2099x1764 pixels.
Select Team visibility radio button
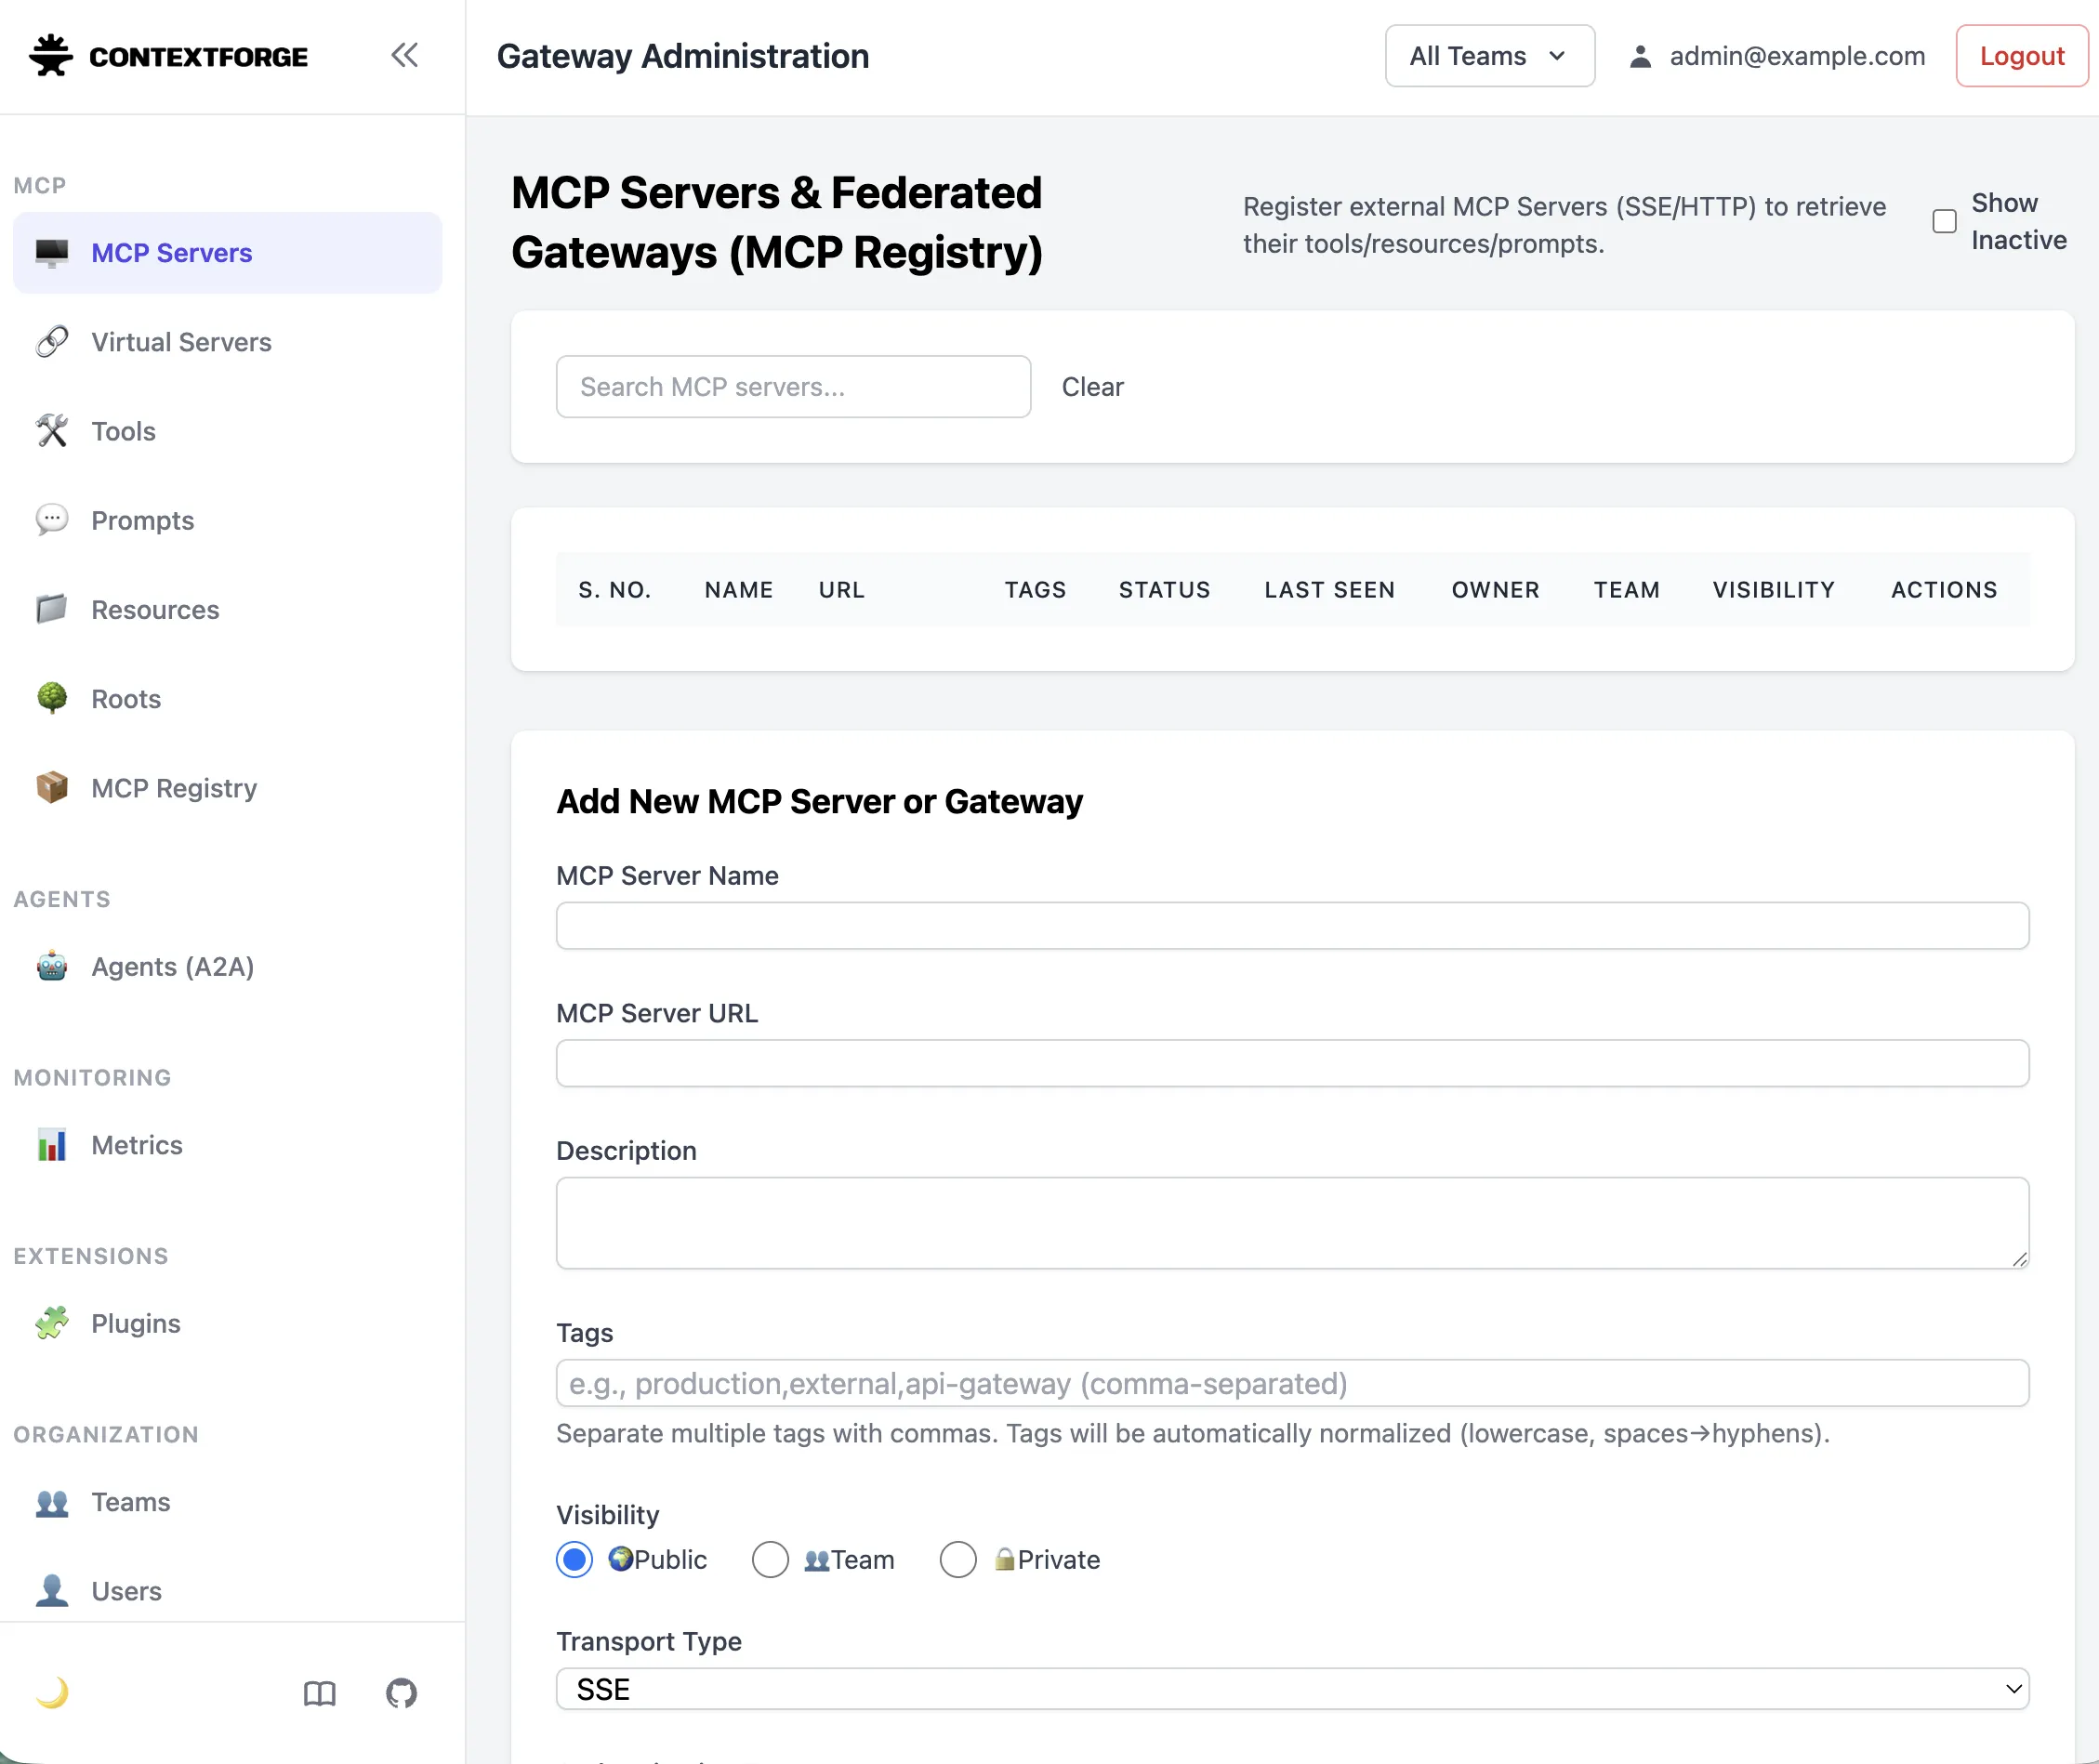(770, 1559)
